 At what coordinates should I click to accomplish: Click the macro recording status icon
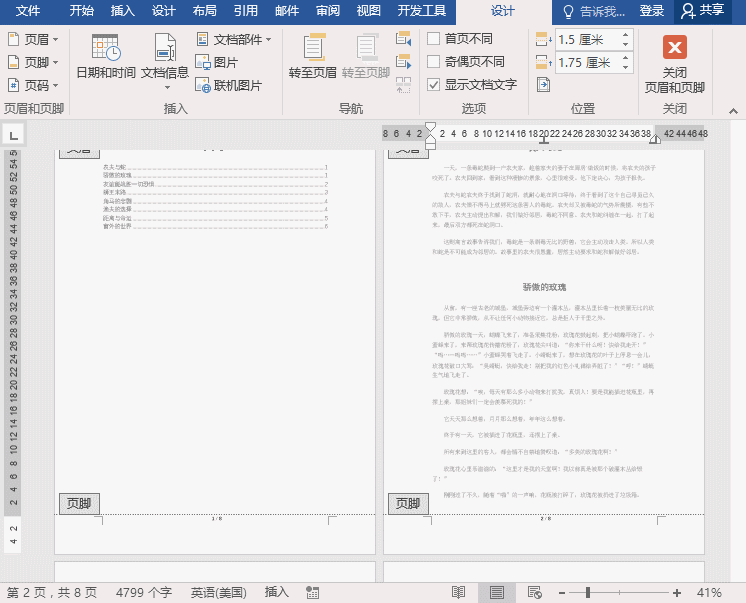[x=313, y=593]
